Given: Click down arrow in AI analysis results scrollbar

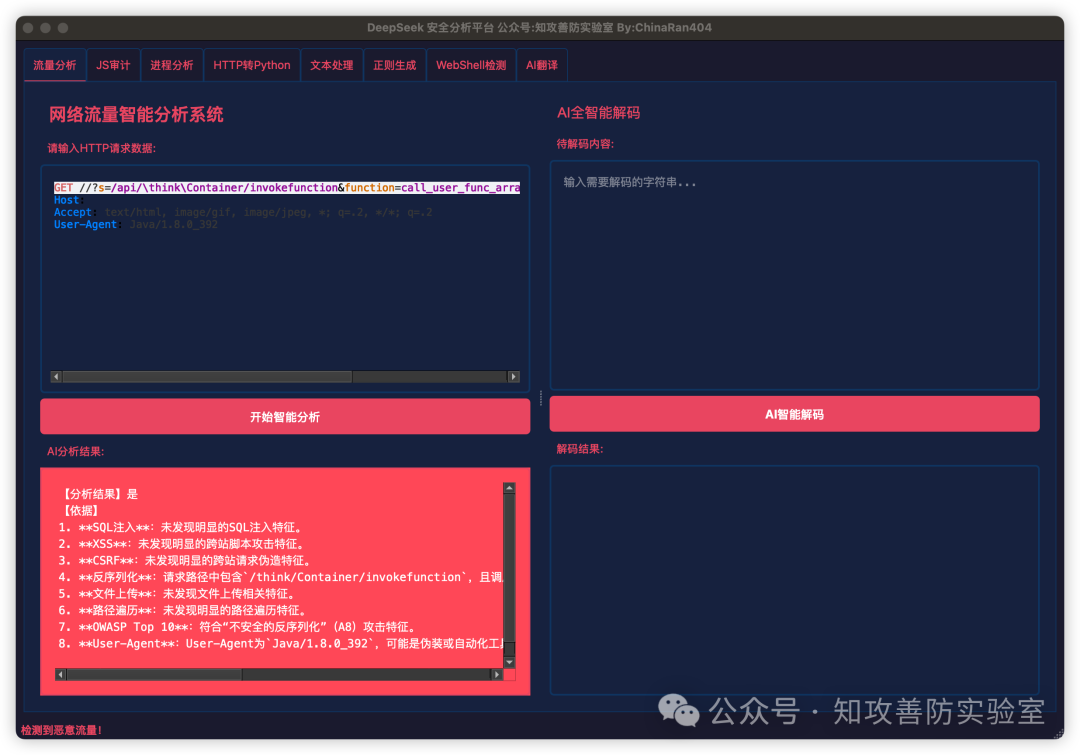Looking at the screenshot, I should 509,662.
